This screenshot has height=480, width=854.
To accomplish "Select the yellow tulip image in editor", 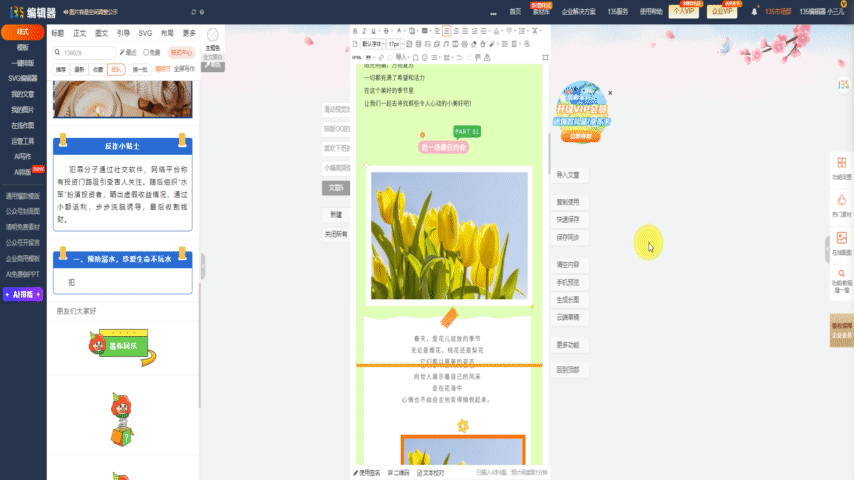I will point(449,235).
